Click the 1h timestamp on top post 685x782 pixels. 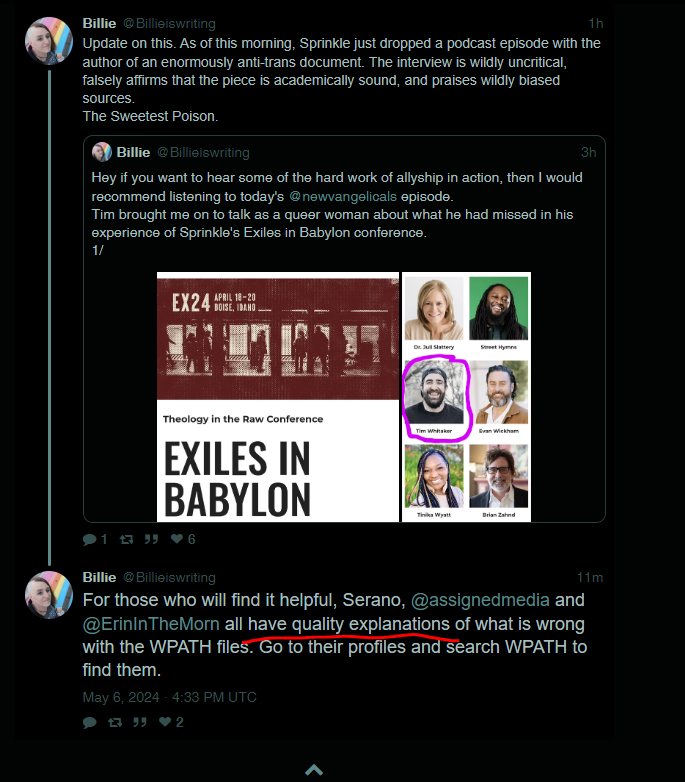click(x=595, y=23)
